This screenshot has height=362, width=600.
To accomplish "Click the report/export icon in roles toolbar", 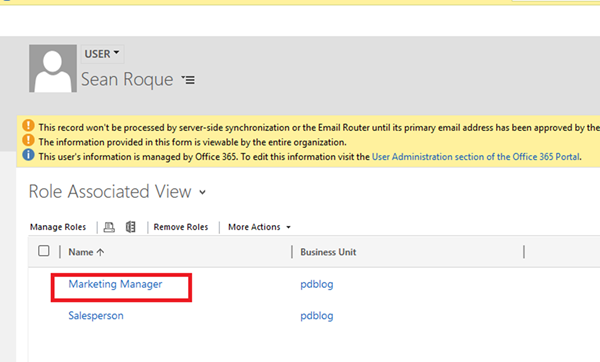I will (x=130, y=227).
